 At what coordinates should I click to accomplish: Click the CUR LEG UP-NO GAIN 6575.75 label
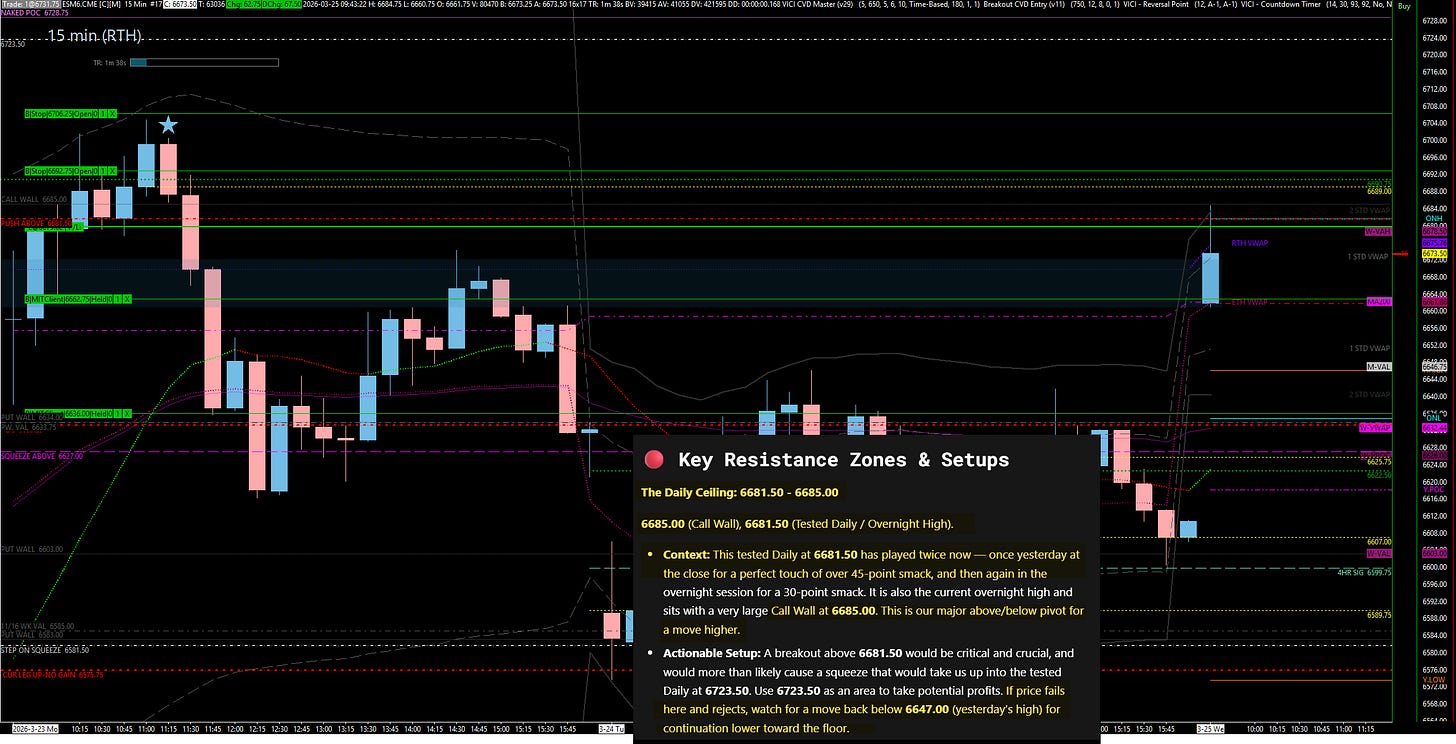pos(52,673)
